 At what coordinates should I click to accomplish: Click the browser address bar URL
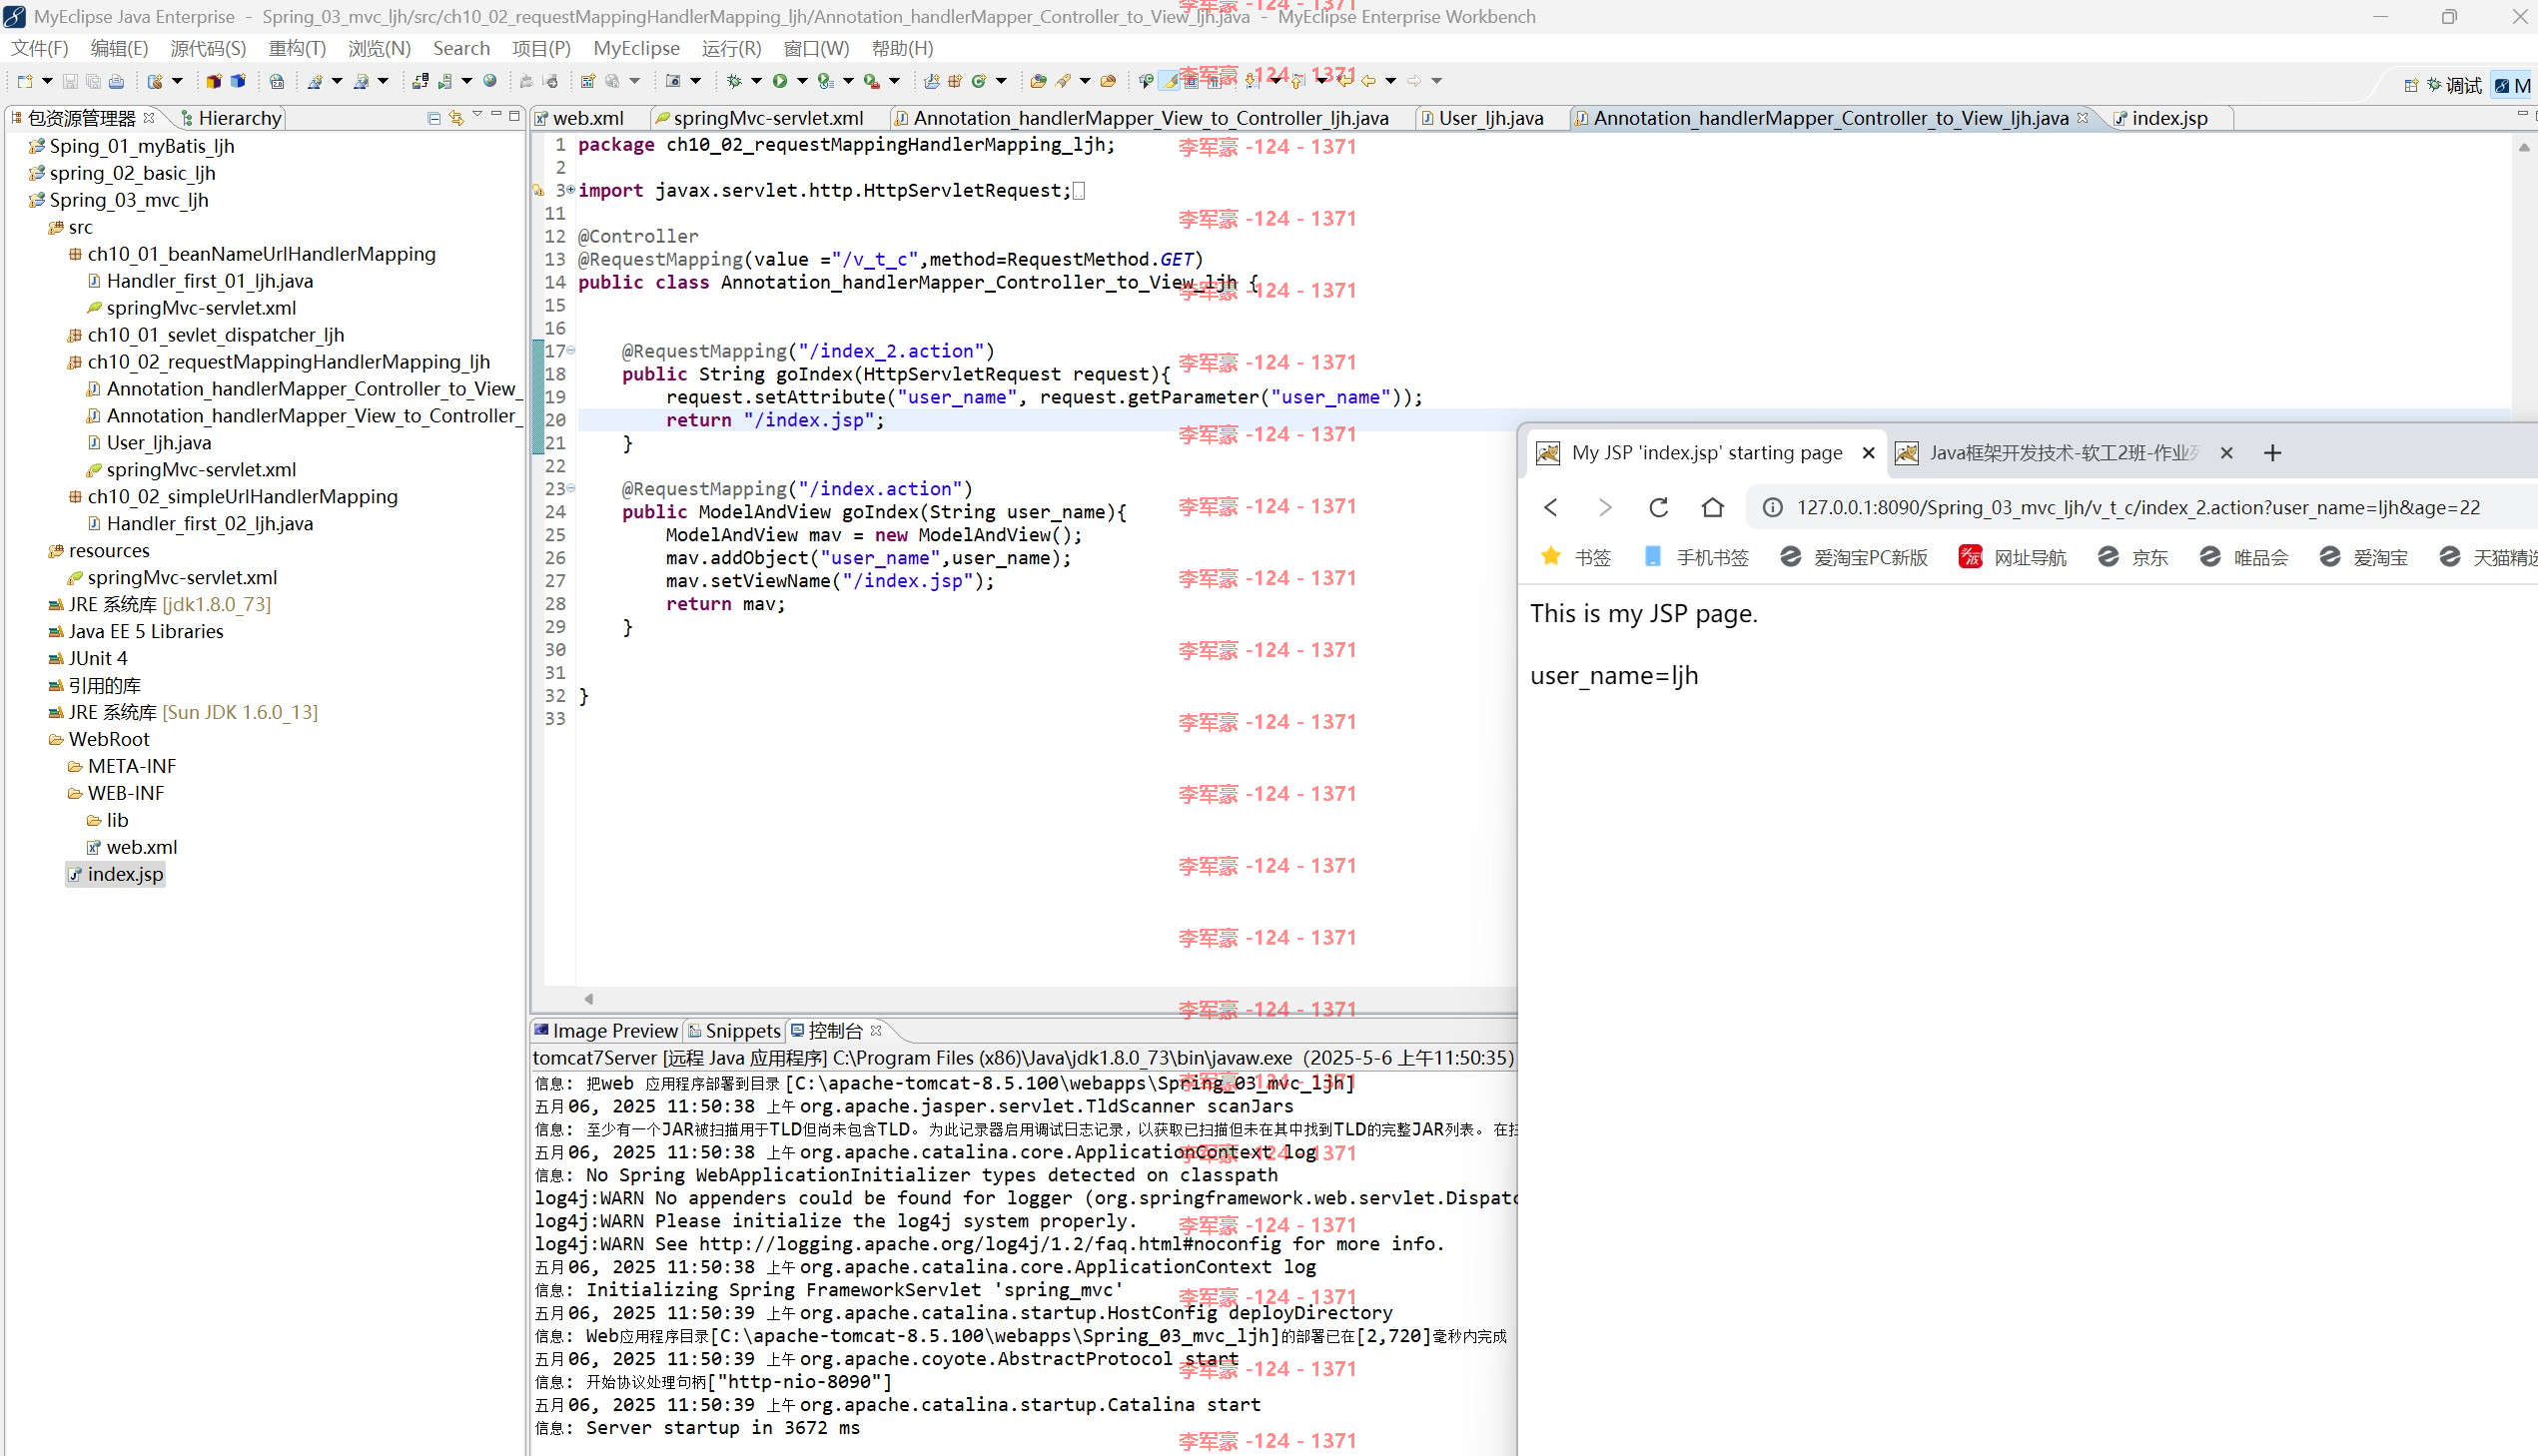[x=2138, y=508]
